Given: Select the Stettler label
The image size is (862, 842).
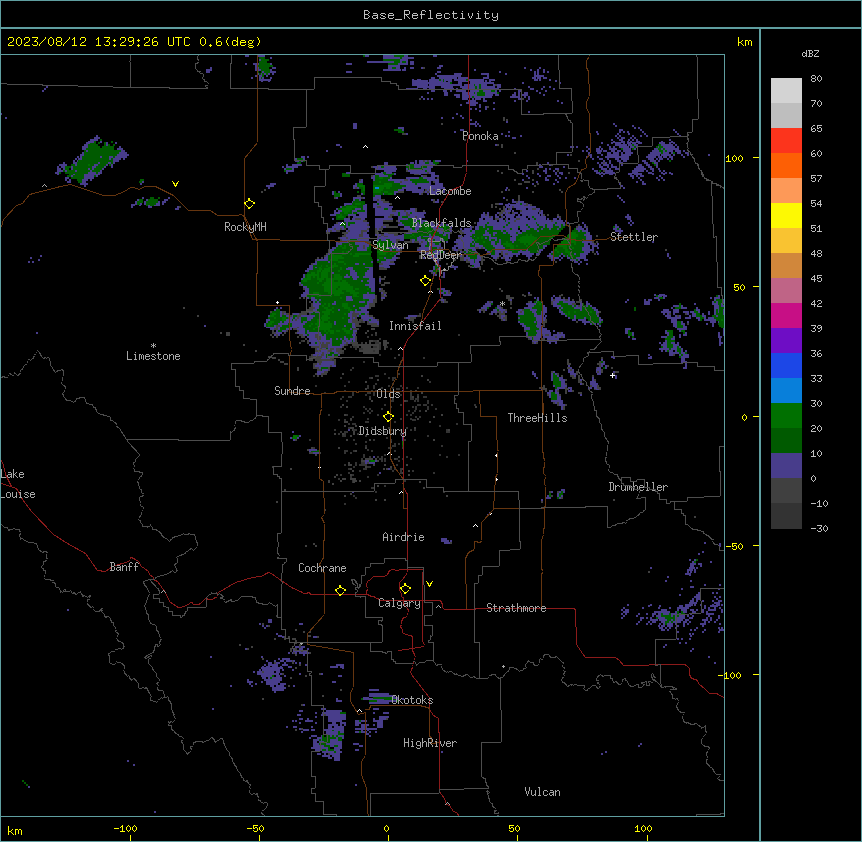Looking at the screenshot, I should click(634, 237).
